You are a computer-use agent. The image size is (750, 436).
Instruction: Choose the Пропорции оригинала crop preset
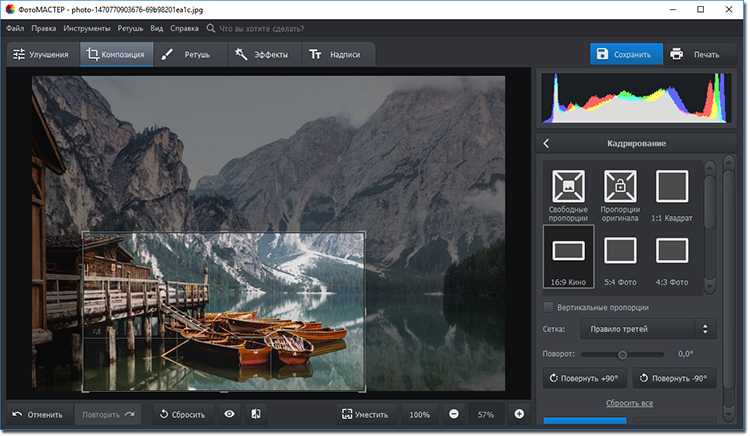click(620, 186)
